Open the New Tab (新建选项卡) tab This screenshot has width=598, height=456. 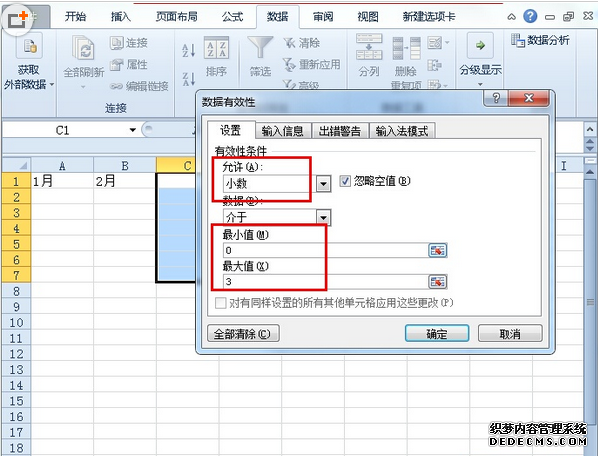429,17
